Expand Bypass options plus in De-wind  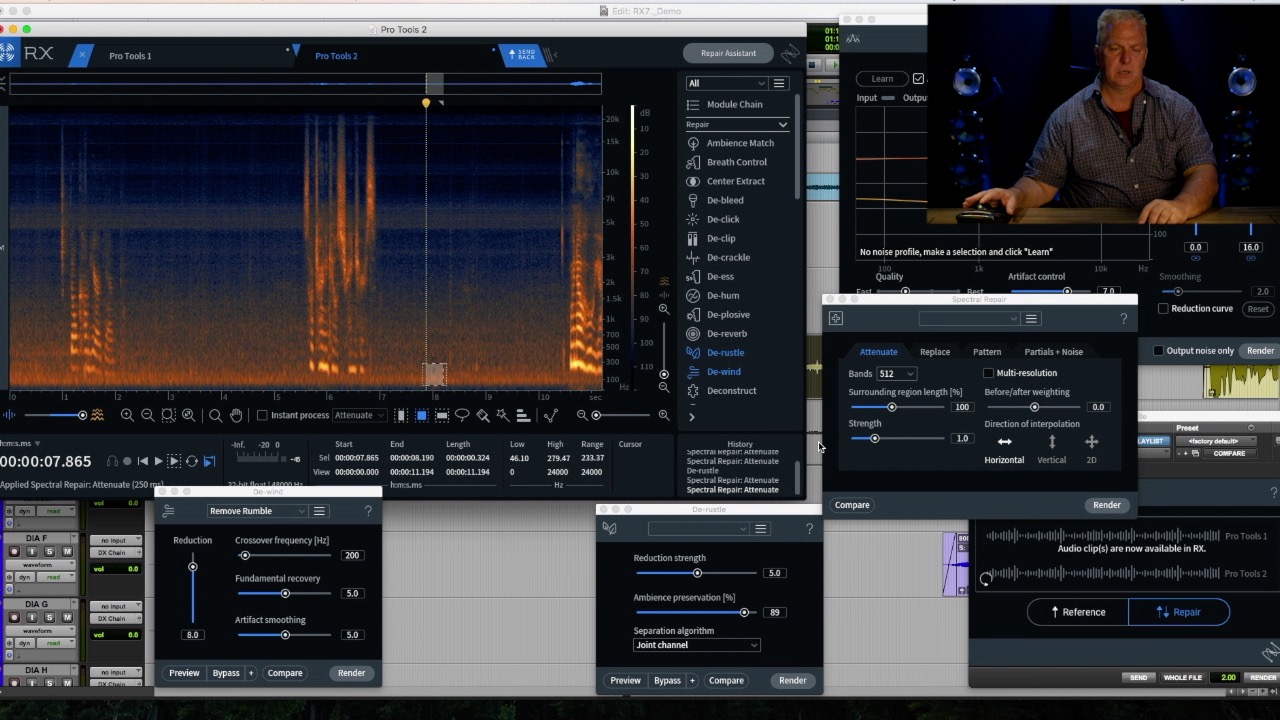coord(251,673)
